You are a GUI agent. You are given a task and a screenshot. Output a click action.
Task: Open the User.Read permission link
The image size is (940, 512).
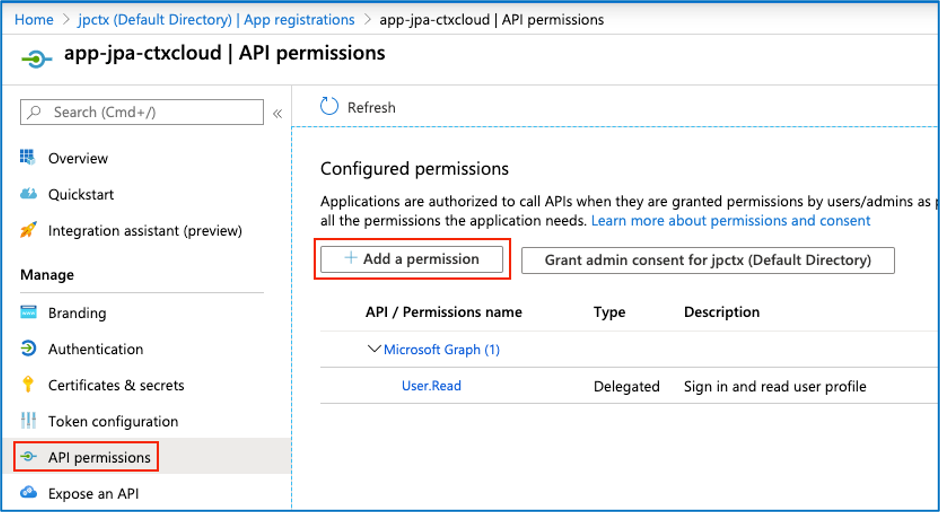click(431, 386)
